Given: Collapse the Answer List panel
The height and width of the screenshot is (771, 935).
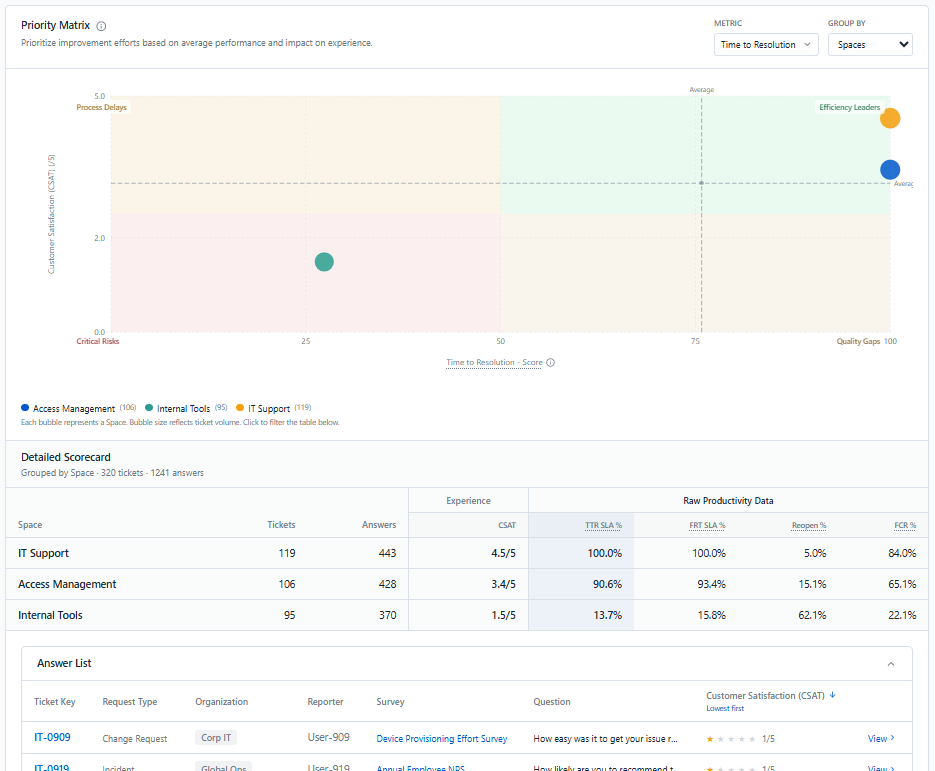Looking at the screenshot, I should pos(890,664).
